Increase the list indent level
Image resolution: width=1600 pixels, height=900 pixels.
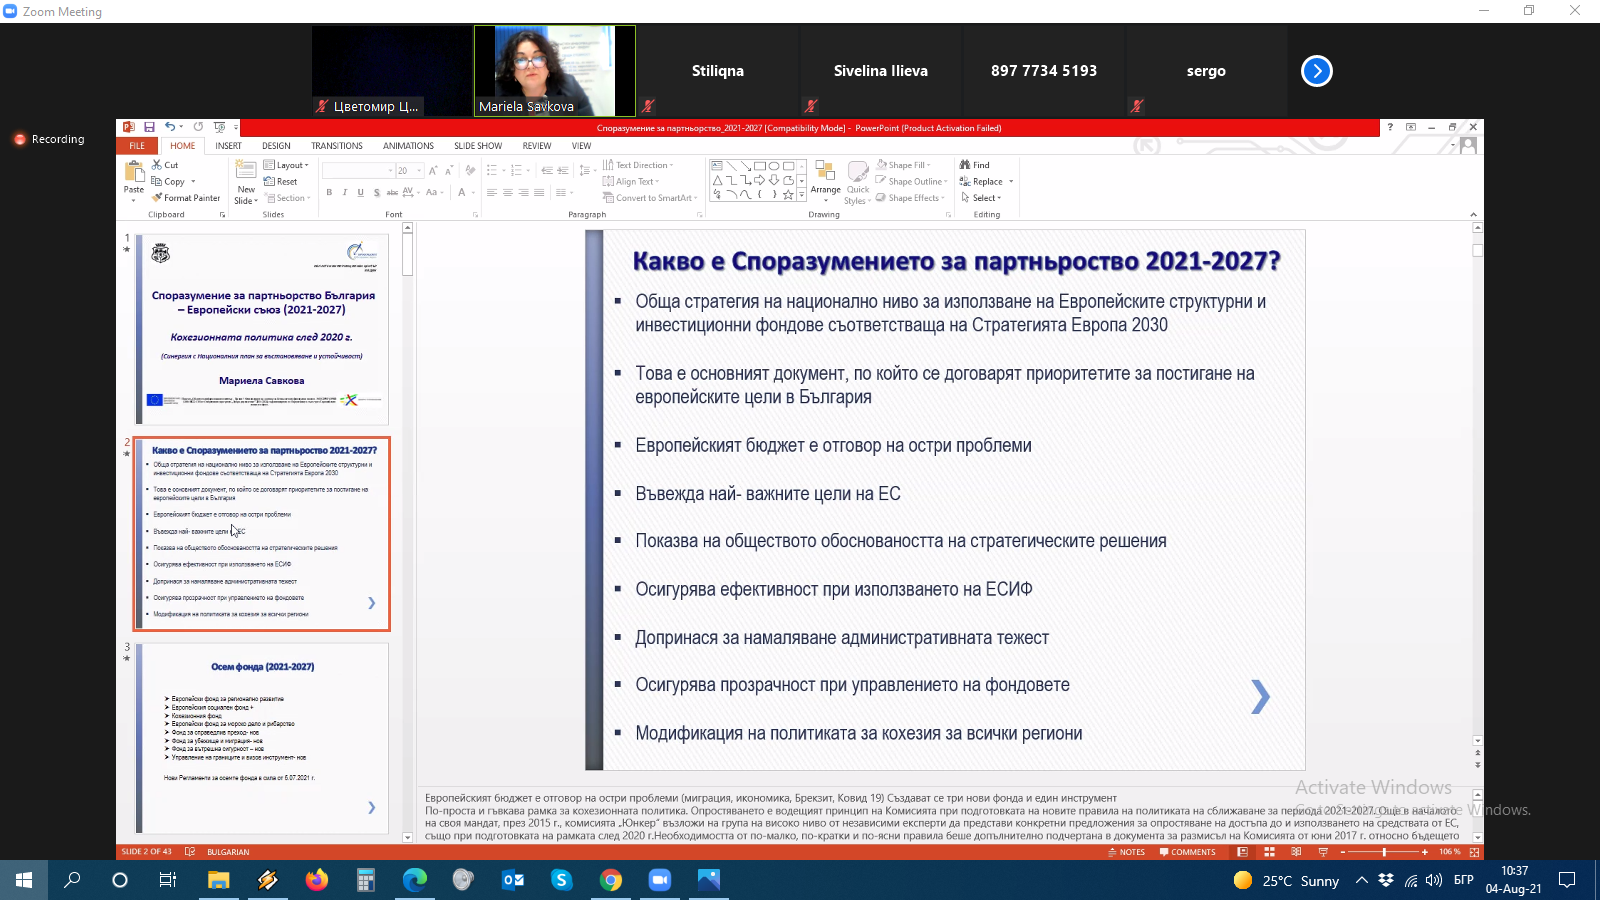click(564, 171)
